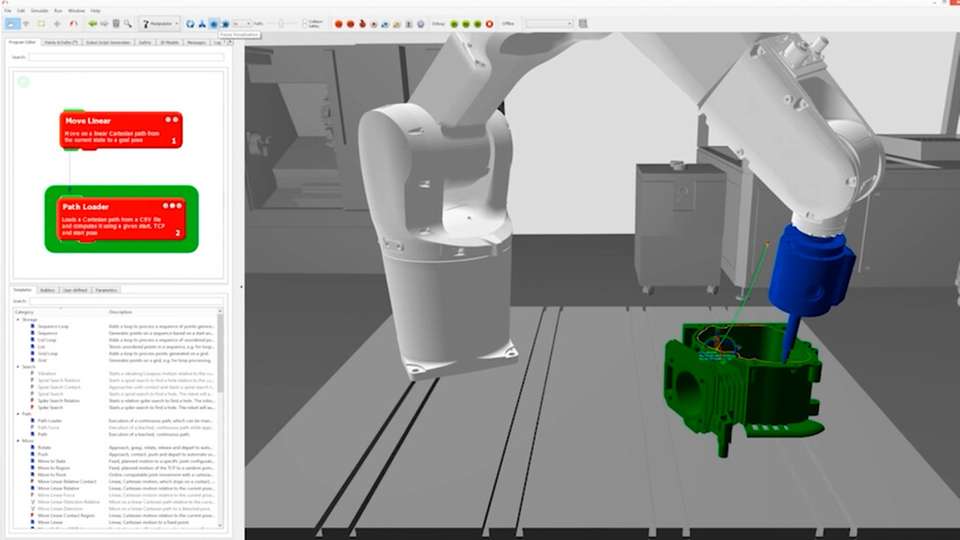Select the Move Linear program block
Viewport: 960px width, 540px height.
click(x=121, y=130)
